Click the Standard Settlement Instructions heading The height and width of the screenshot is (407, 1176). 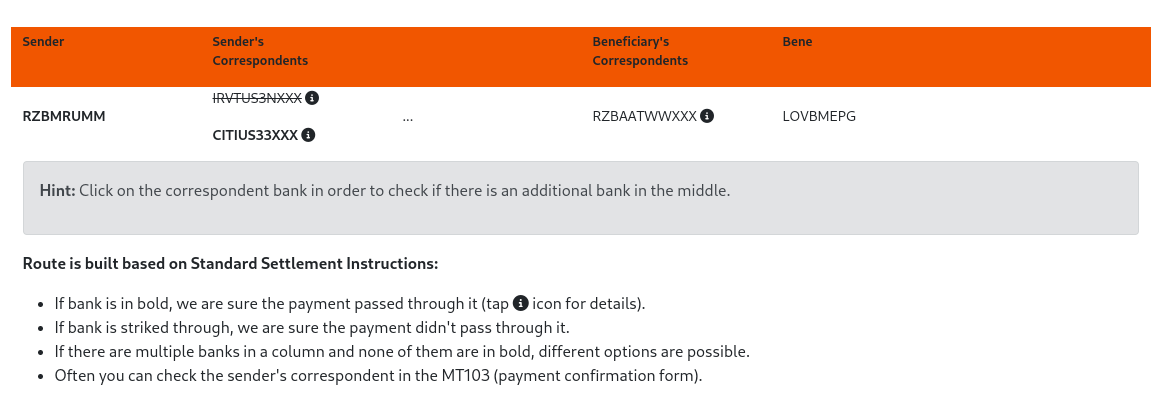(230, 265)
